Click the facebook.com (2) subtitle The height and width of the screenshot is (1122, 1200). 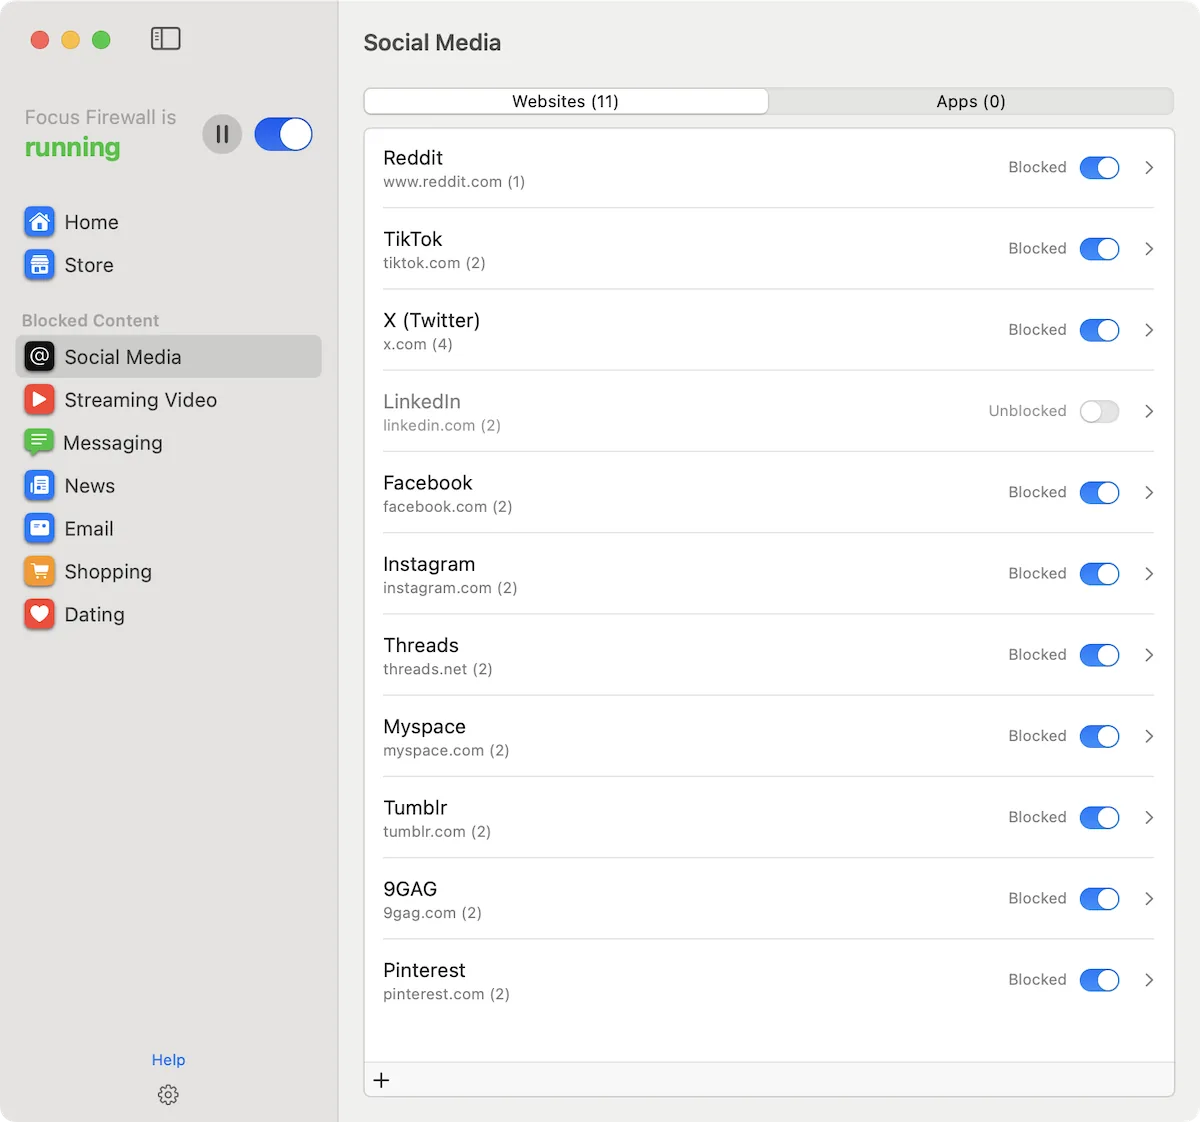448,507
